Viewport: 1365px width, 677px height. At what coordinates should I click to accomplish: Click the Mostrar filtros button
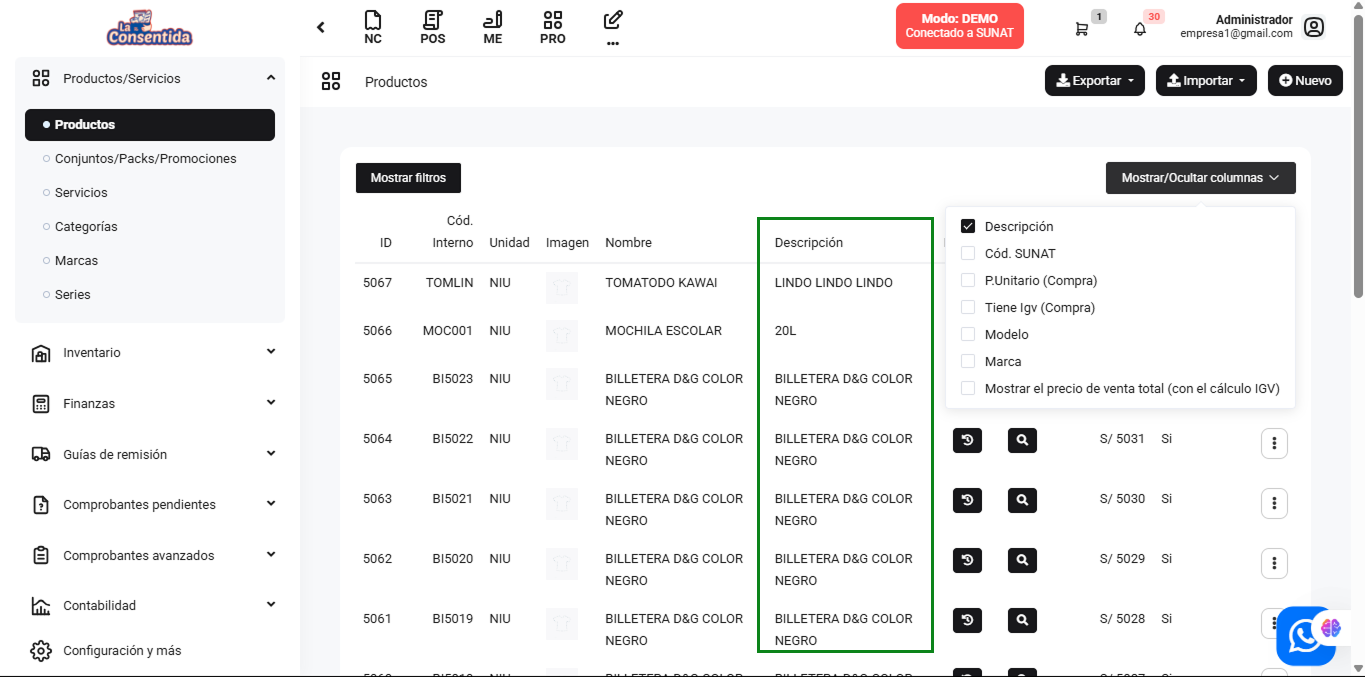click(x=408, y=178)
